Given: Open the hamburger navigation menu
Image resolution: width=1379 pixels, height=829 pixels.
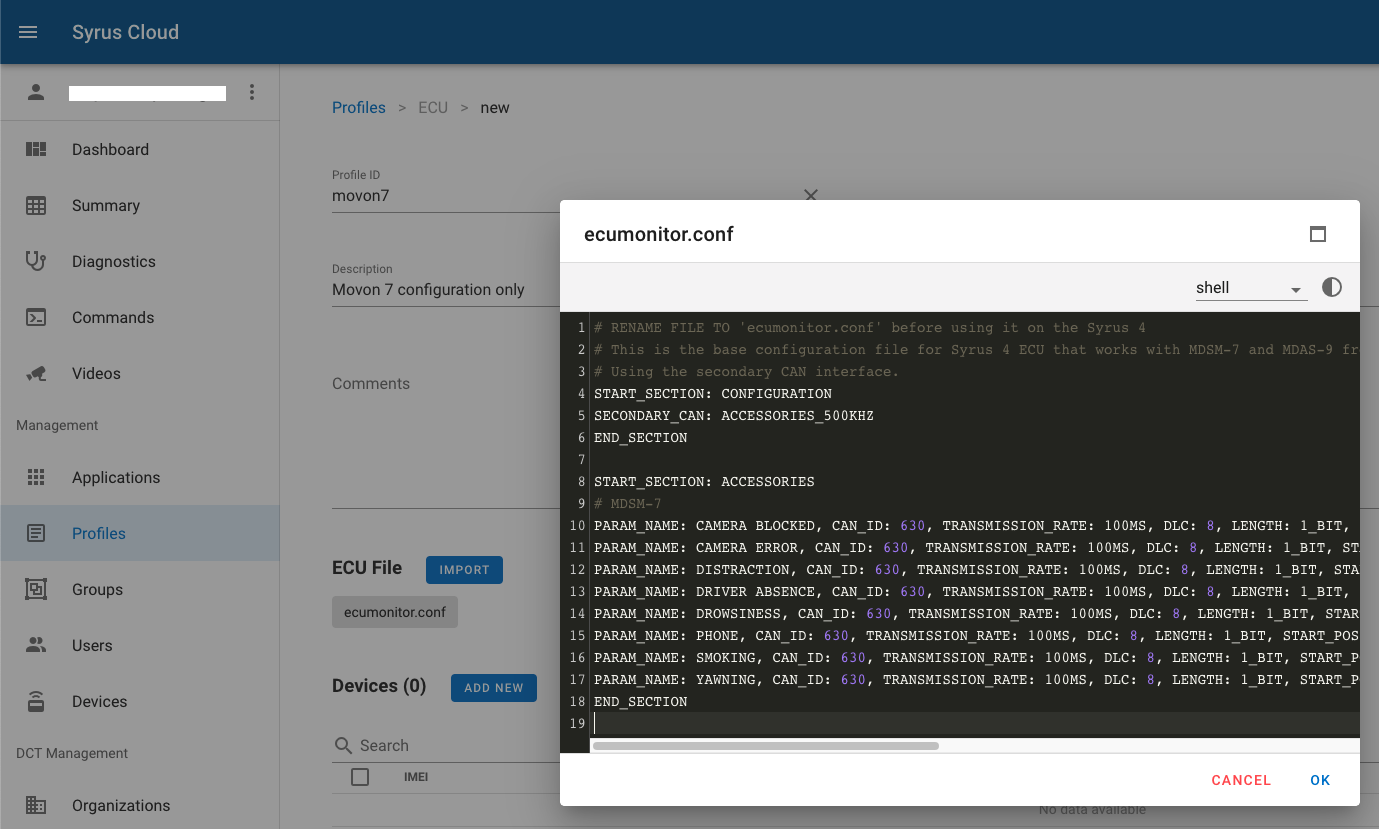Looking at the screenshot, I should coord(28,32).
